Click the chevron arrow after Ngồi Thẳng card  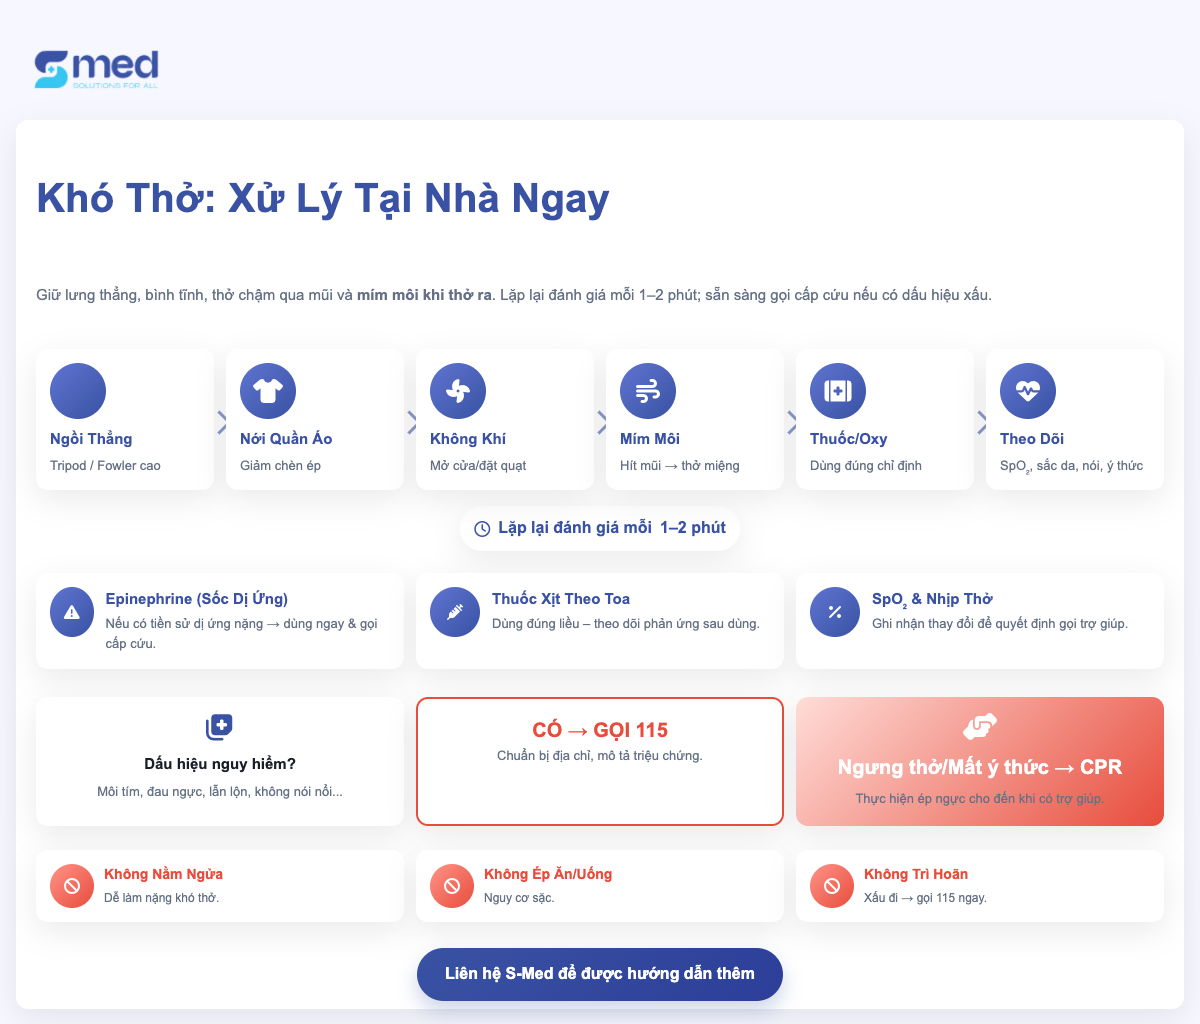click(x=221, y=423)
